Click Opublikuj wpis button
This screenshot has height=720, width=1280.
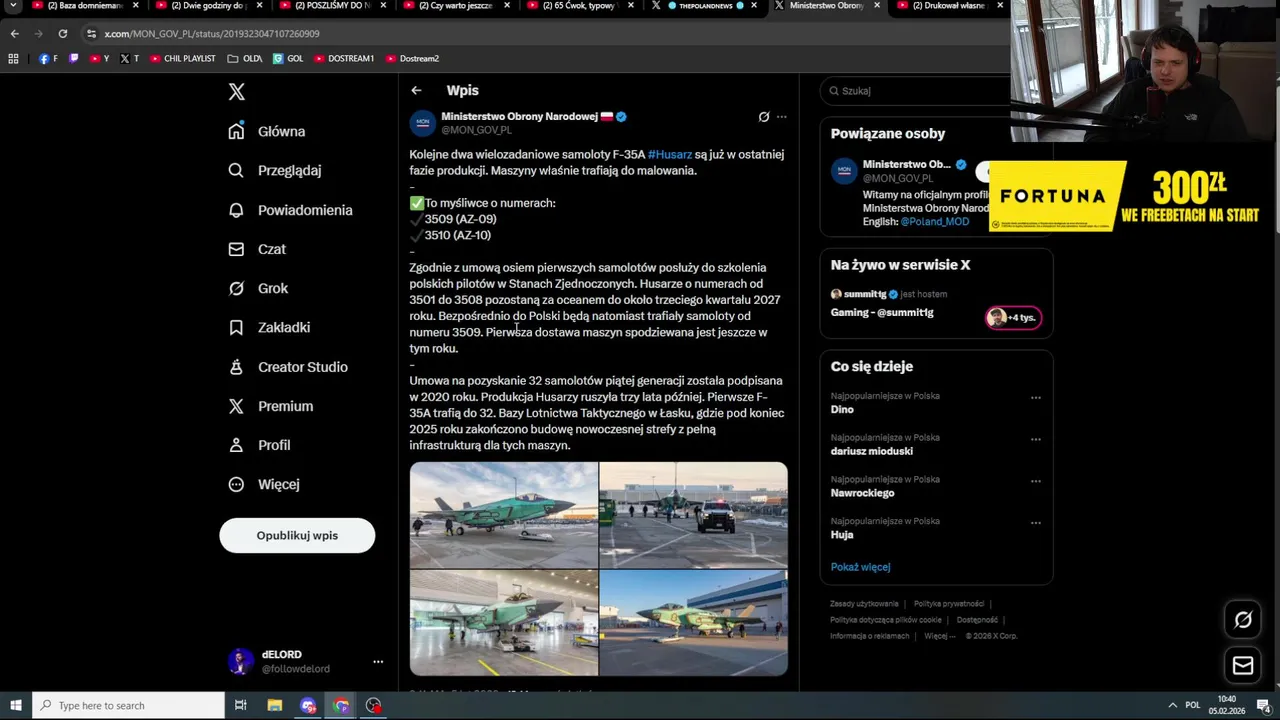click(297, 535)
